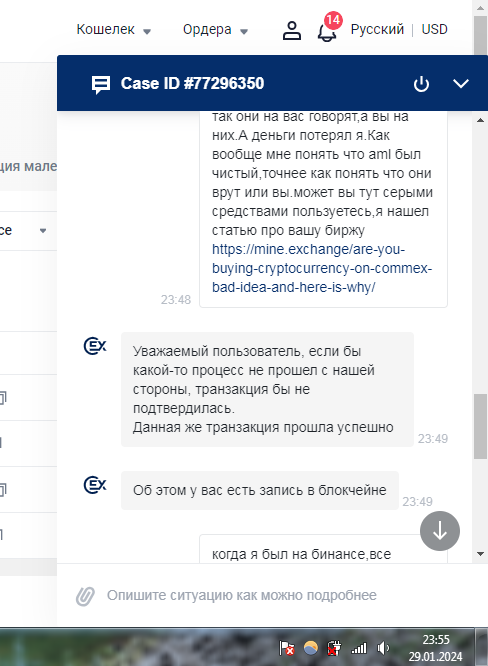Expand the dropdown arrow in the left panel
Image resolution: width=488 pixels, height=666 pixels.
42,231
